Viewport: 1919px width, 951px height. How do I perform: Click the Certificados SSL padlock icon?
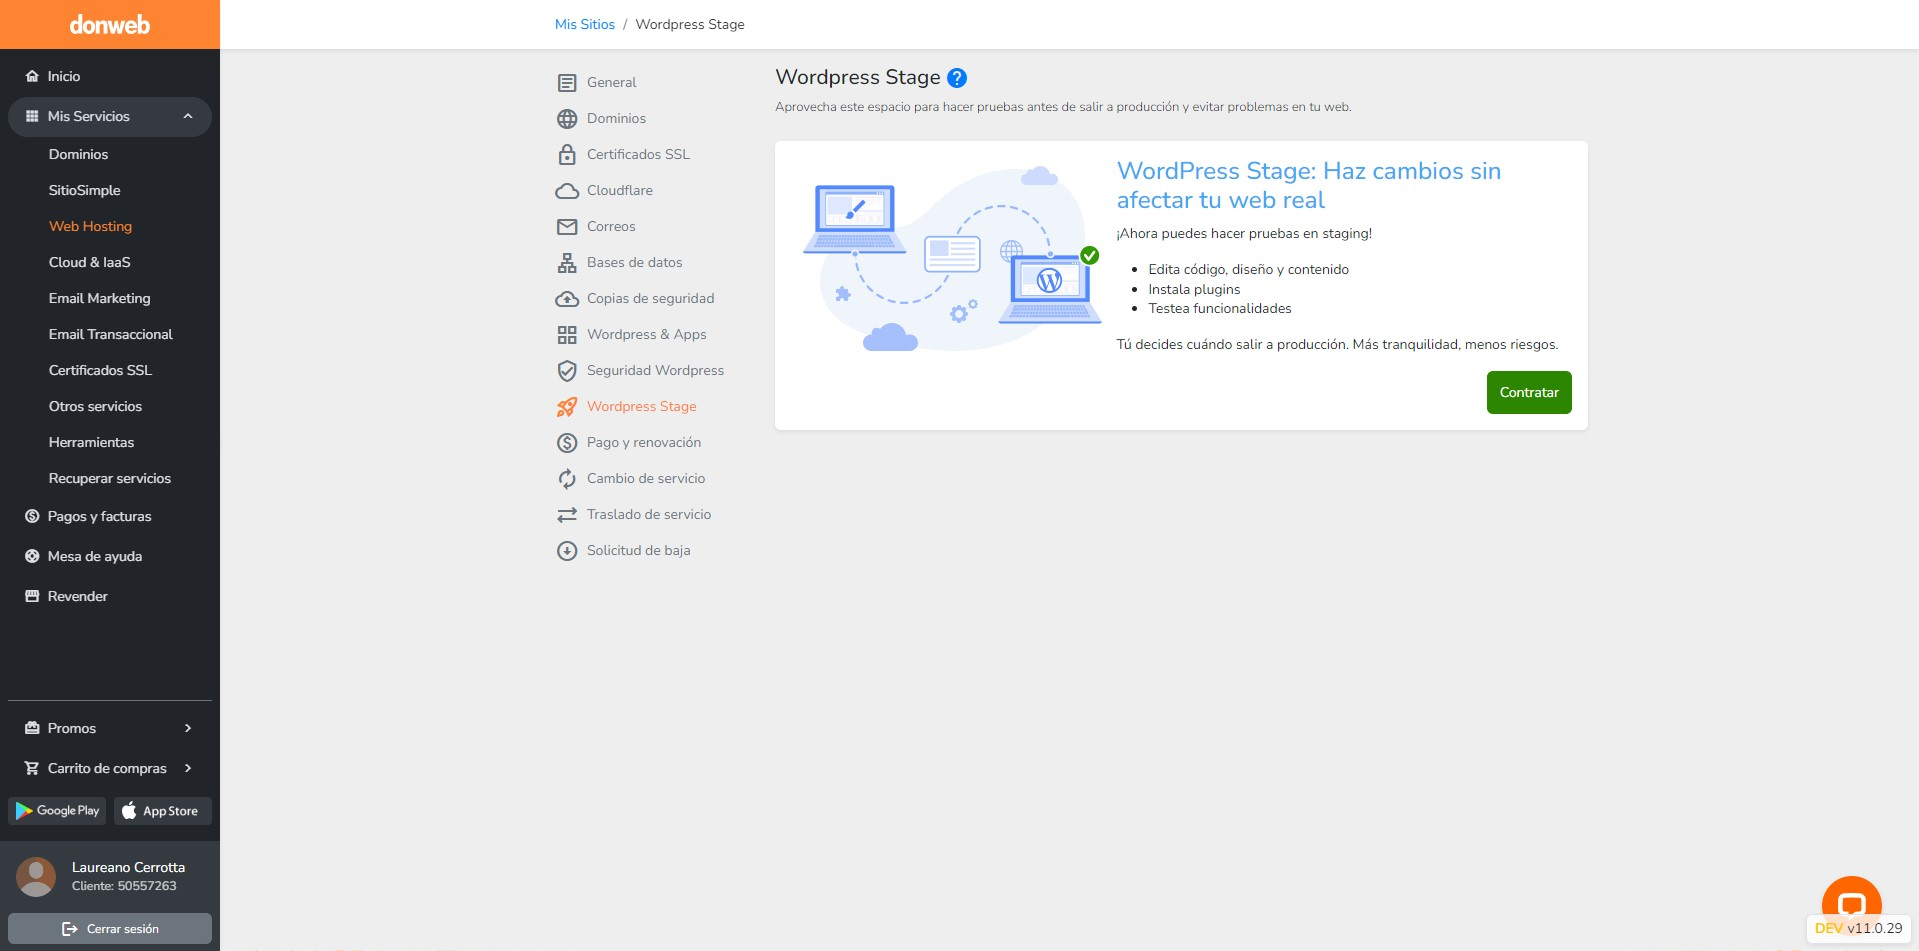click(567, 155)
